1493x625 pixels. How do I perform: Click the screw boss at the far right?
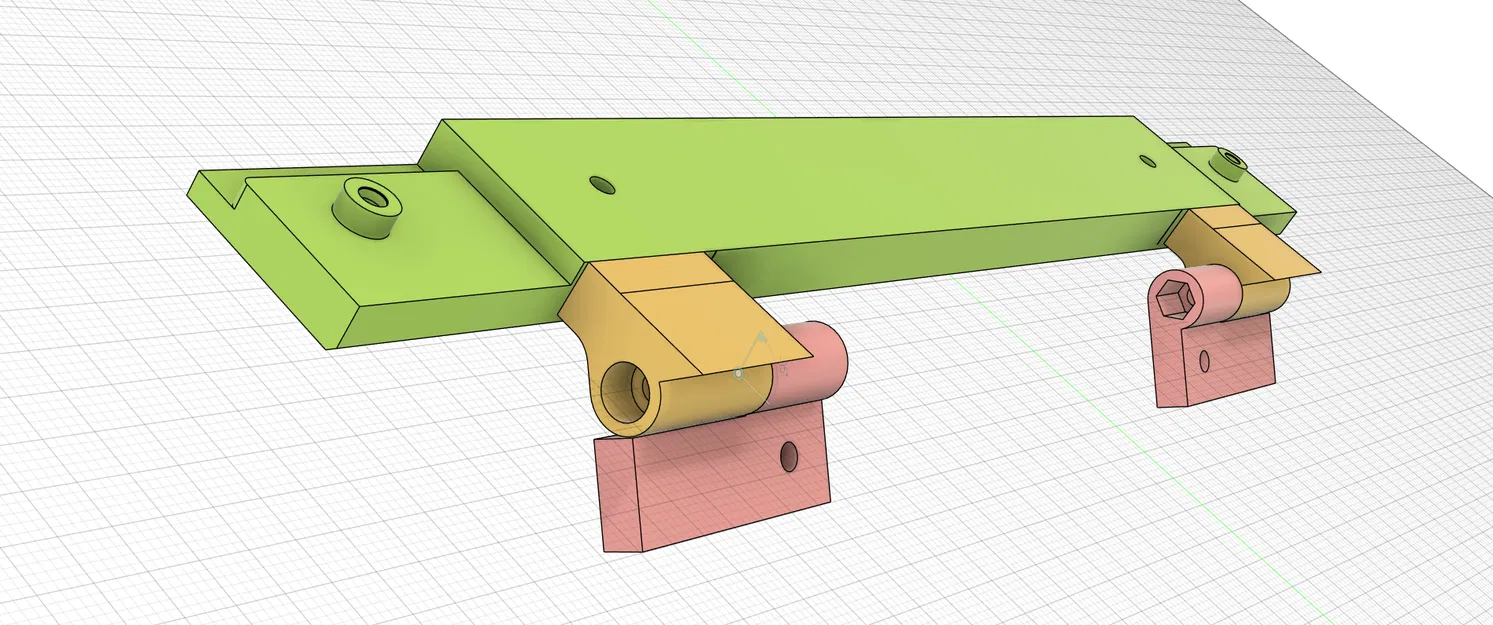[1230, 158]
